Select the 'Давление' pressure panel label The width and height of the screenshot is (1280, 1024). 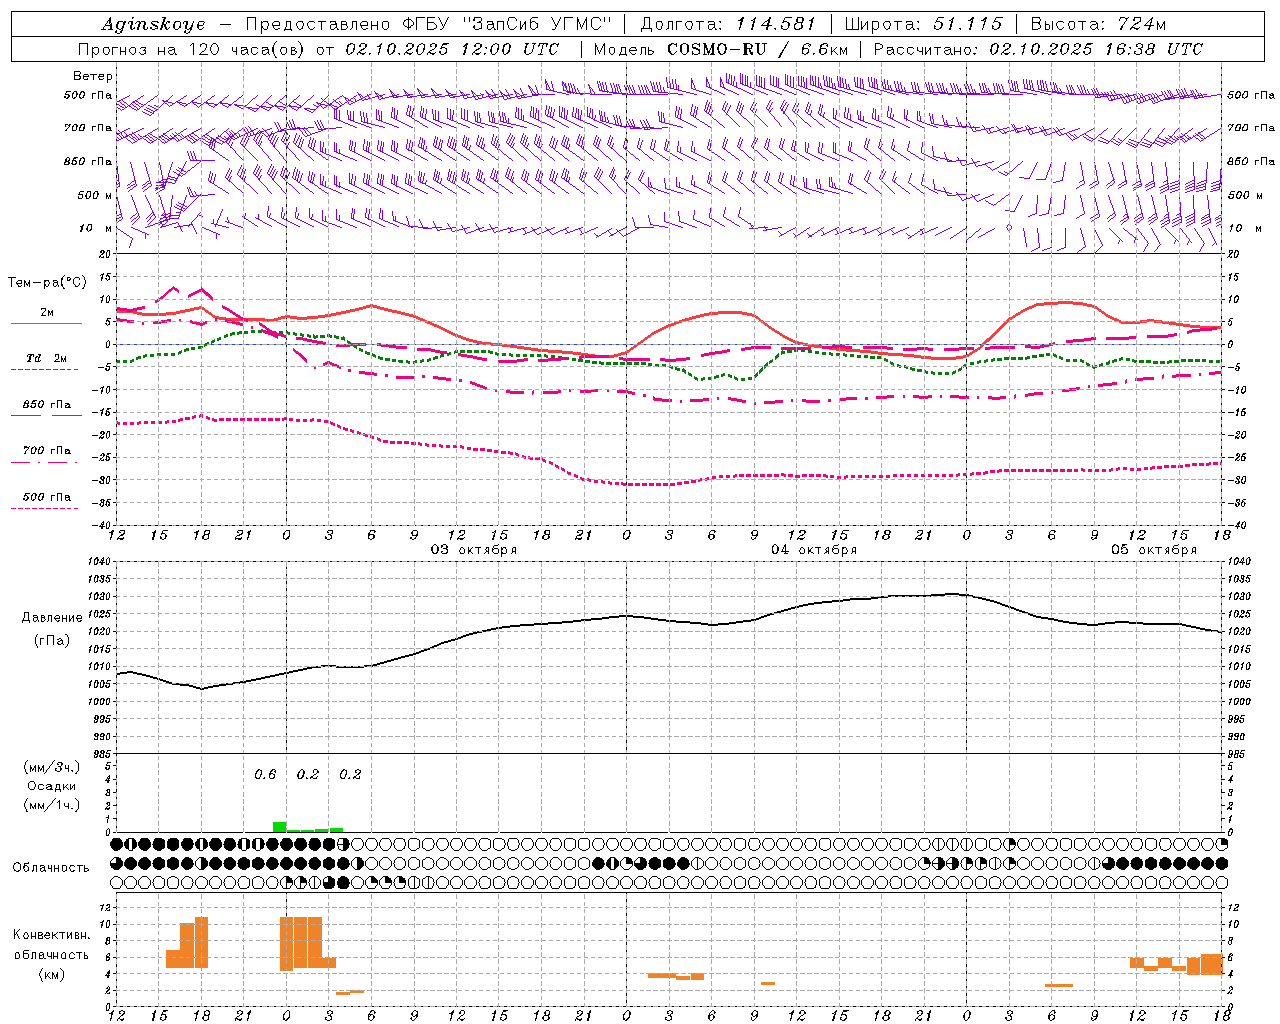click(52, 618)
